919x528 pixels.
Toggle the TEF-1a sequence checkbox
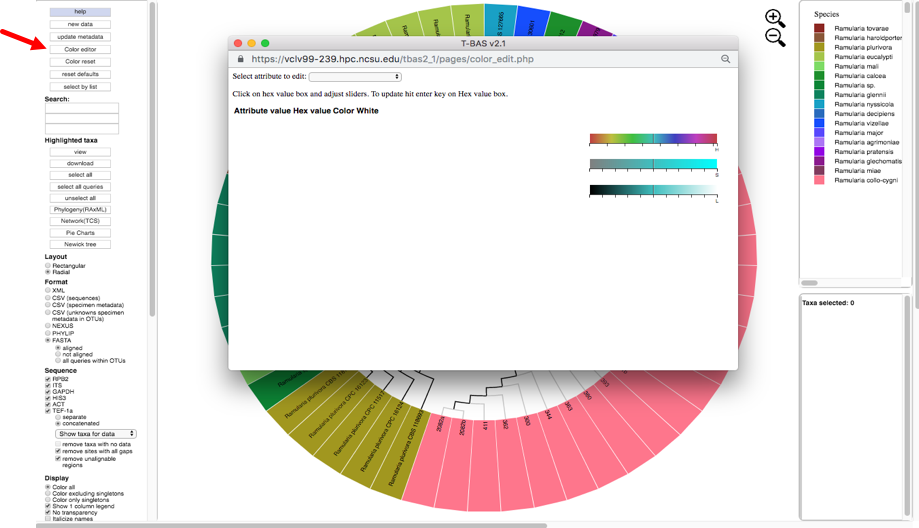48,411
